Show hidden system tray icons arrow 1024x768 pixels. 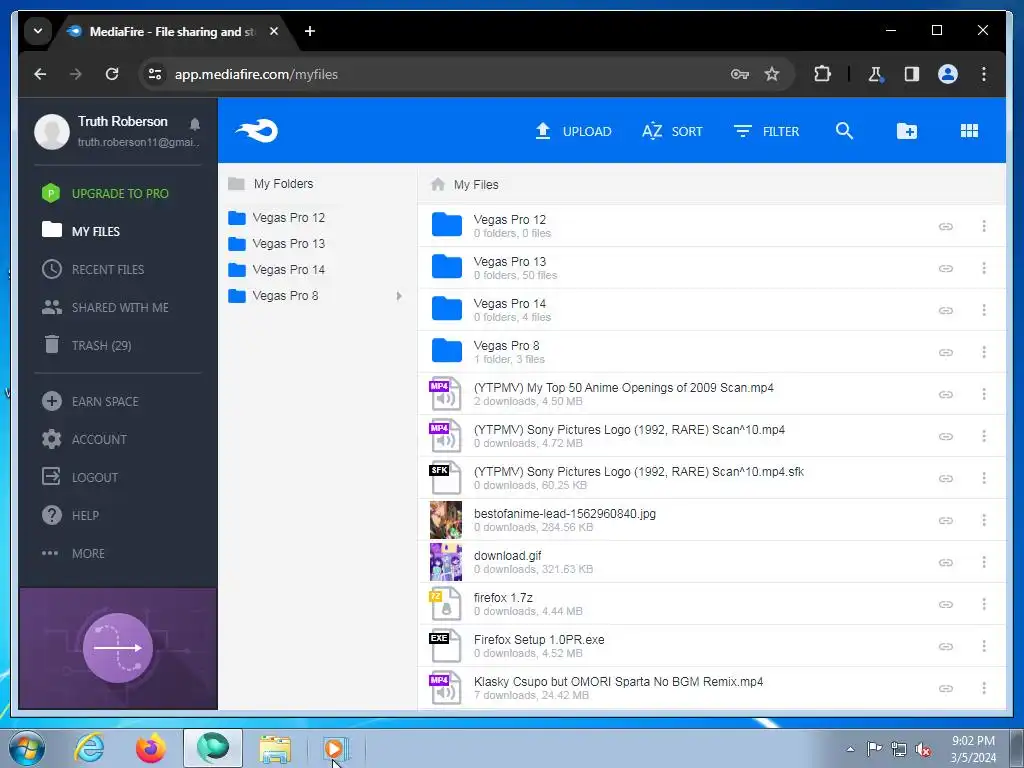(x=850, y=749)
